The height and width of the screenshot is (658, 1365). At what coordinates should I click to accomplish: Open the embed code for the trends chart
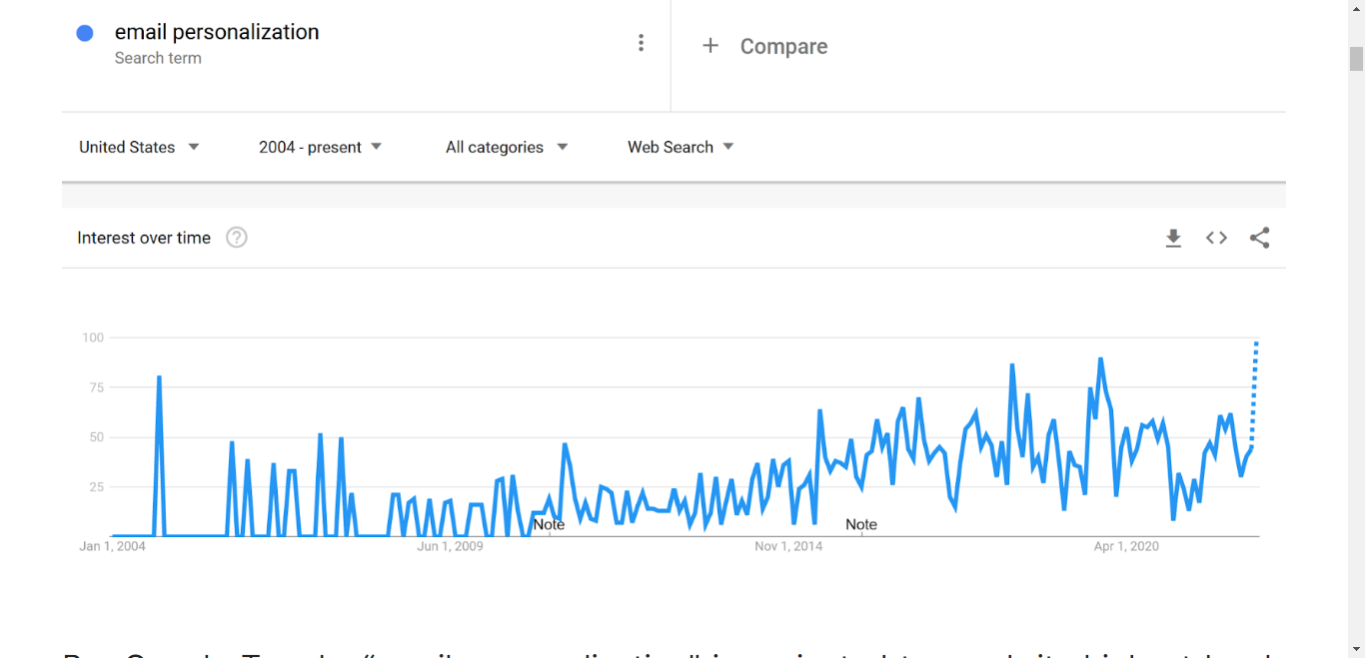[1216, 238]
